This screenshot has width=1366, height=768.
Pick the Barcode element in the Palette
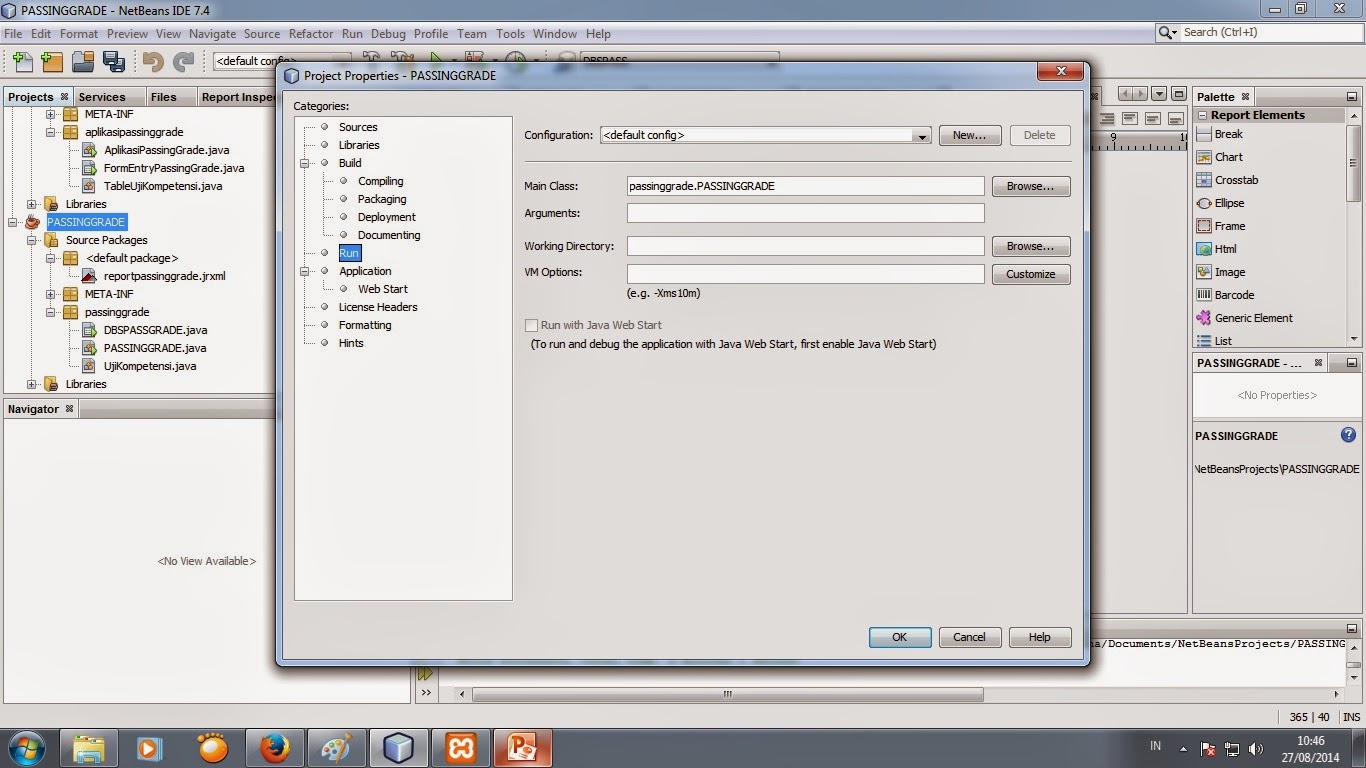click(1234, 295)
